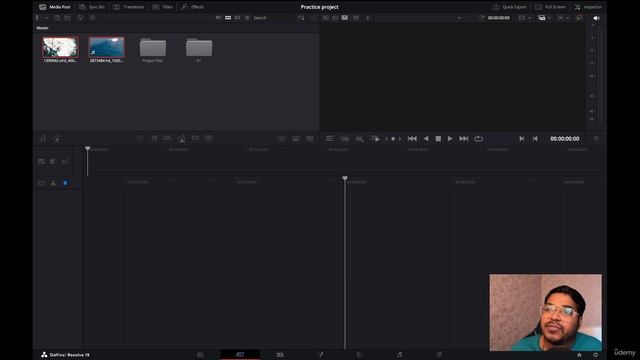This screenshot has width=640, height=360.
Task: Open the Titles panel
Action: tap(162, 7)
